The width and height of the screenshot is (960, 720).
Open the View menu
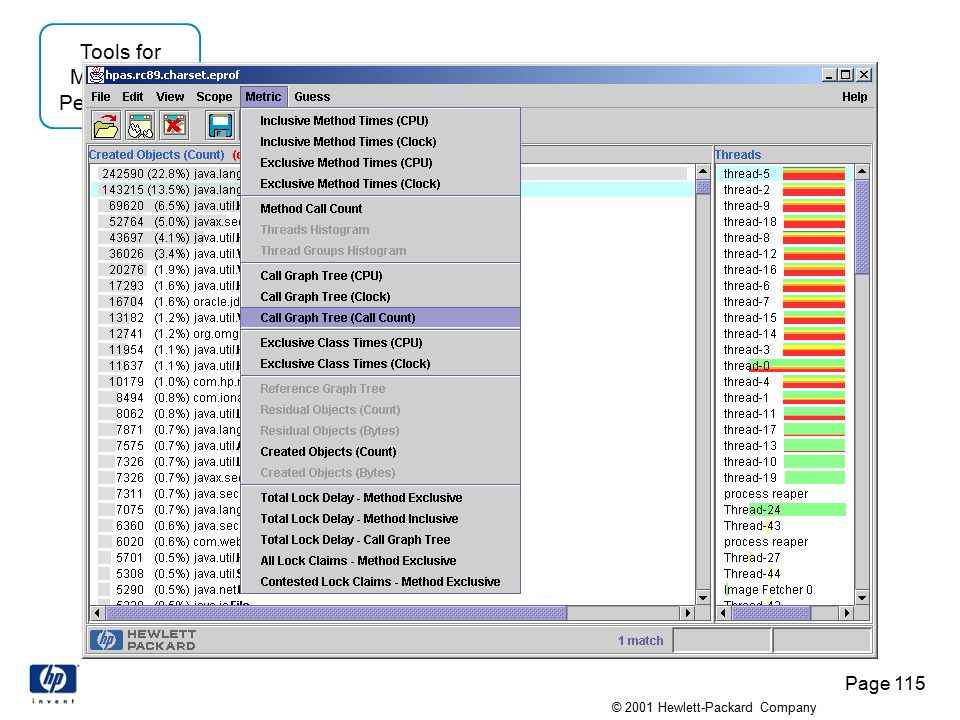[x=170, y=97]
